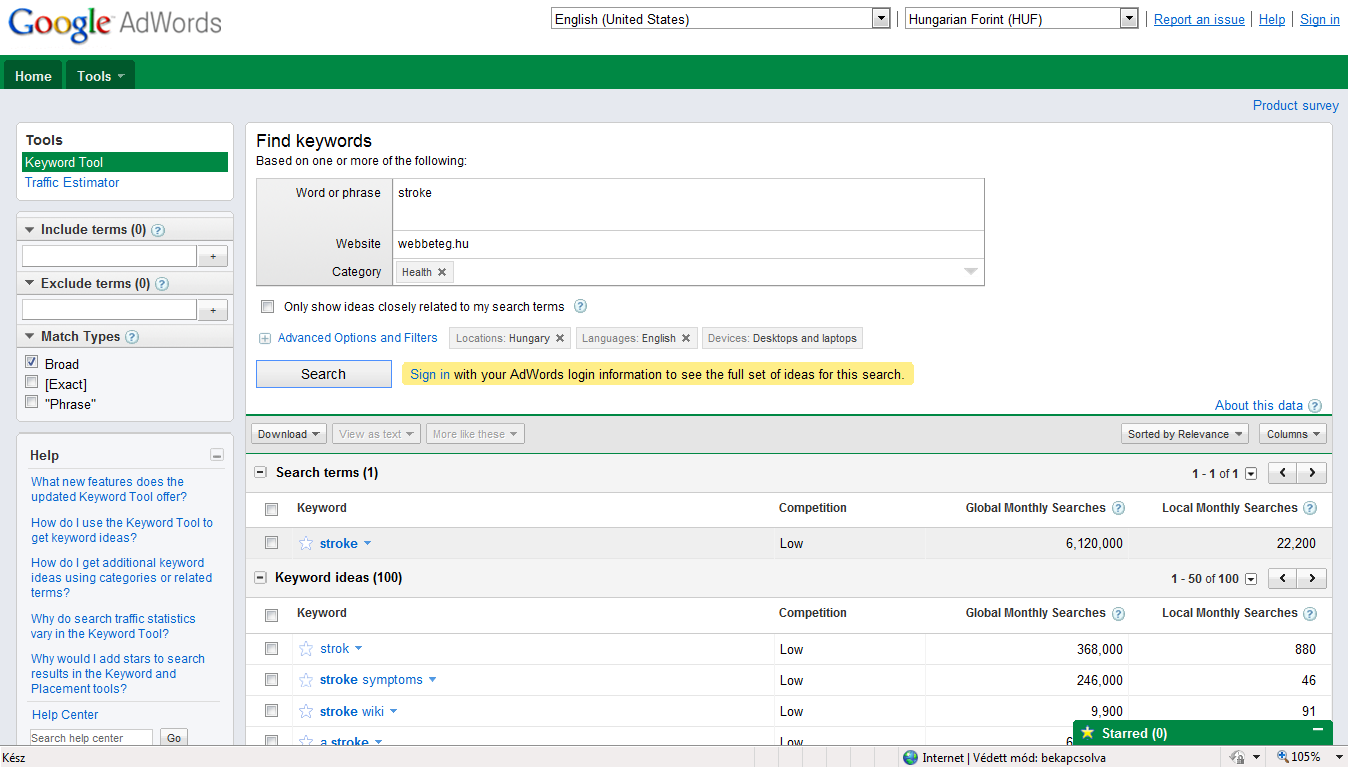
Task: Open help for closely related ideas option
Action: point(580,307)
